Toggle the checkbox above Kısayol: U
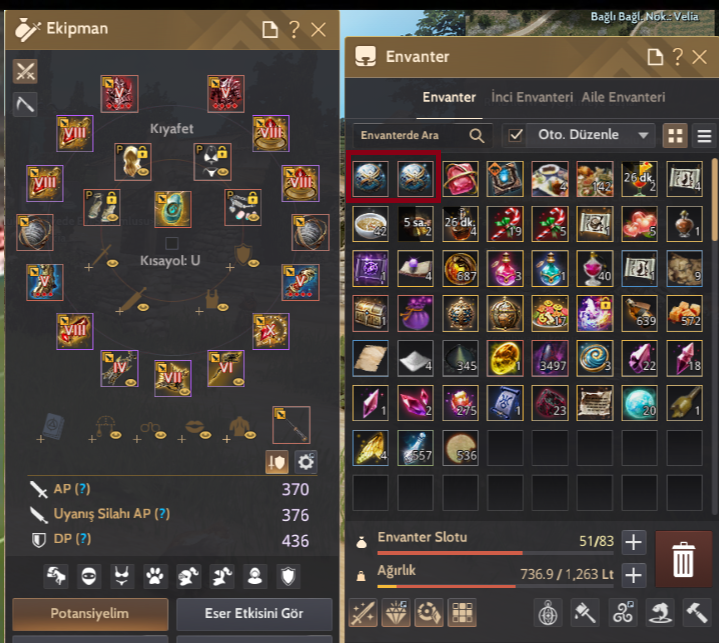719x643 pixels. click(171, 243)
